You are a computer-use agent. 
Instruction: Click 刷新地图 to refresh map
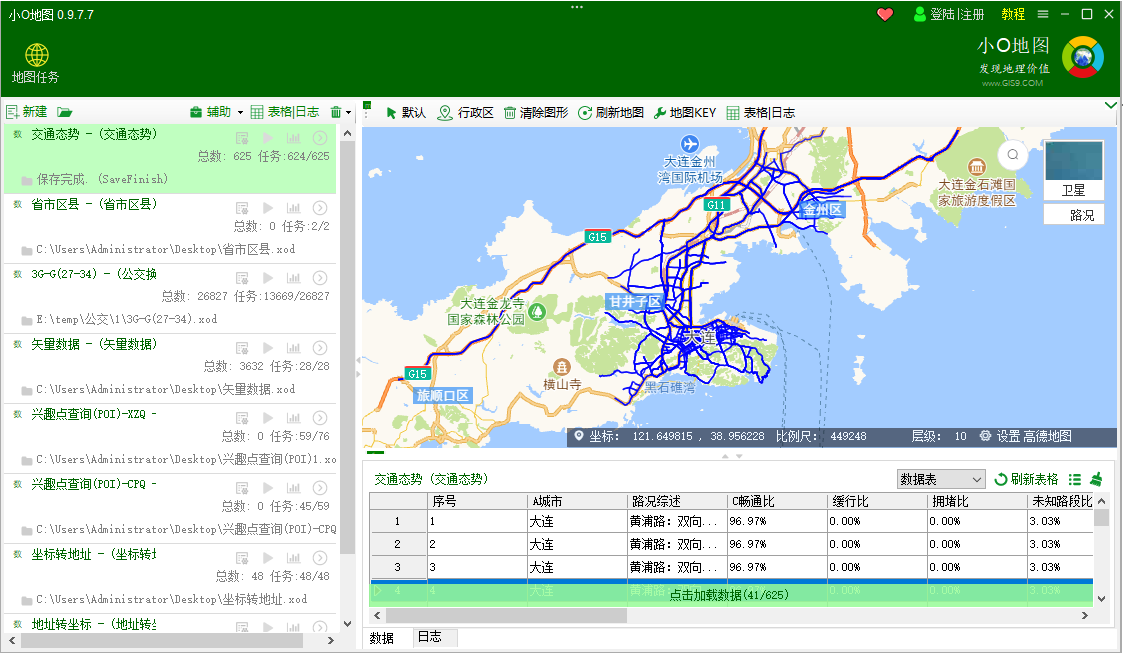(611, 112)
